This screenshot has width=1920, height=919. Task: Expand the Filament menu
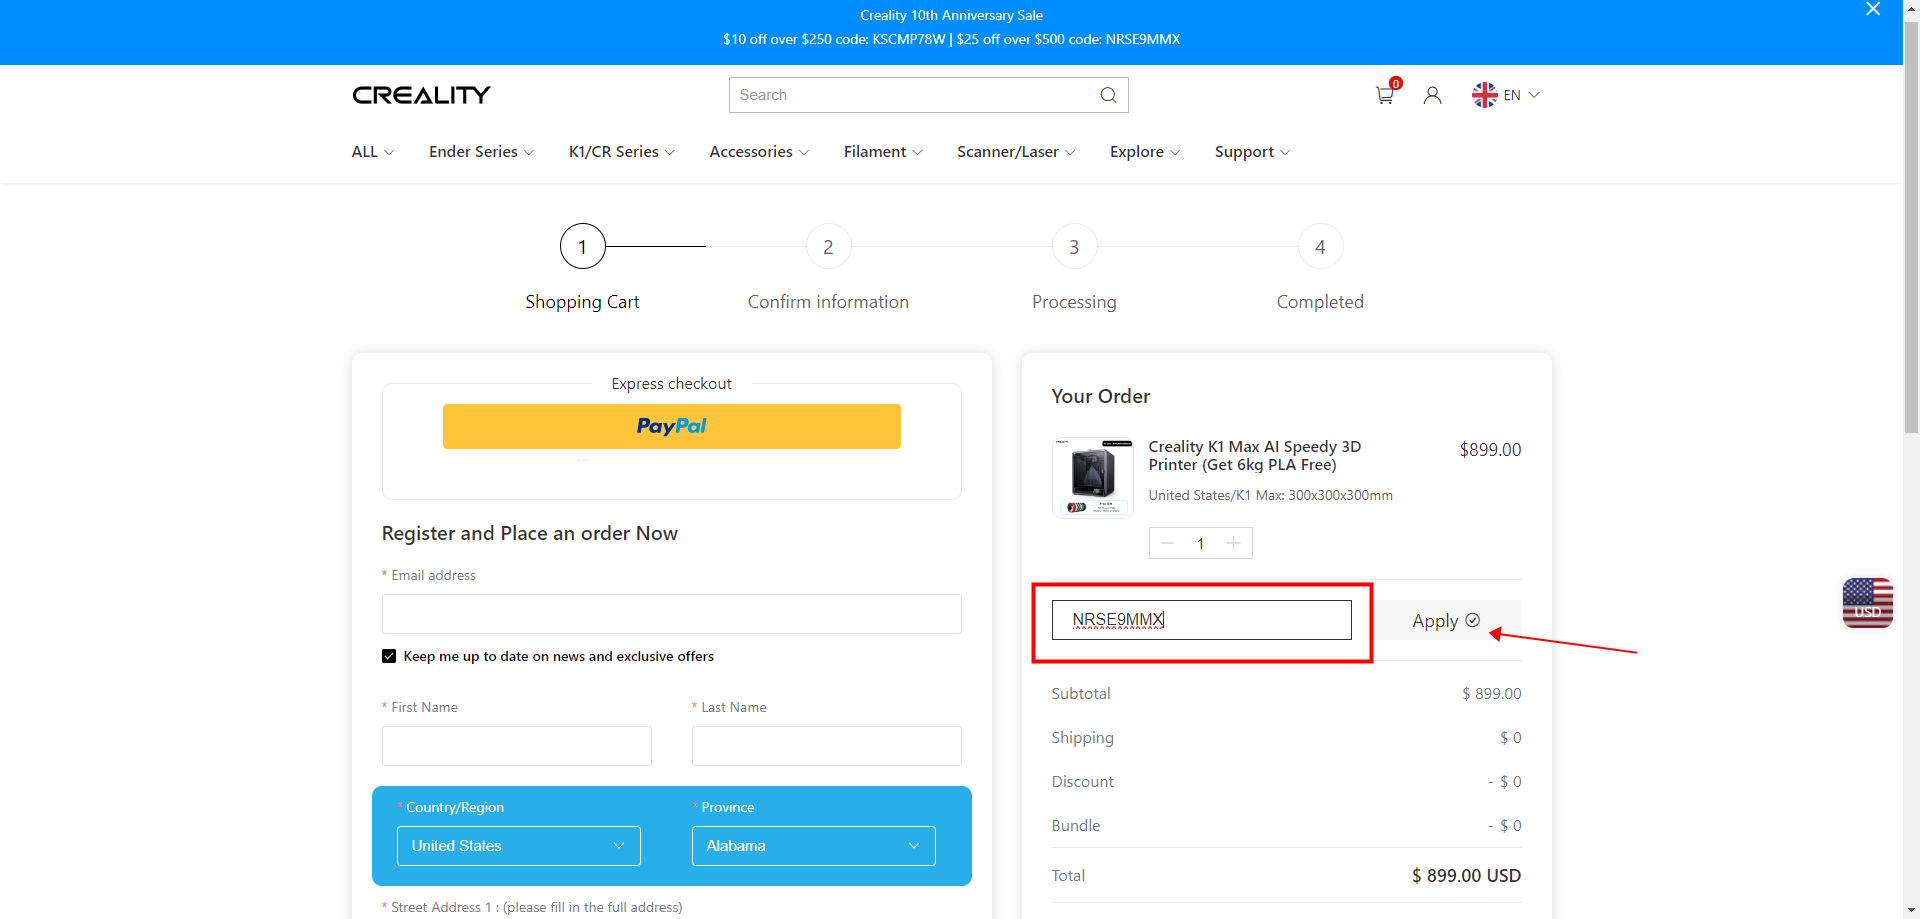[x=883, y=152]
